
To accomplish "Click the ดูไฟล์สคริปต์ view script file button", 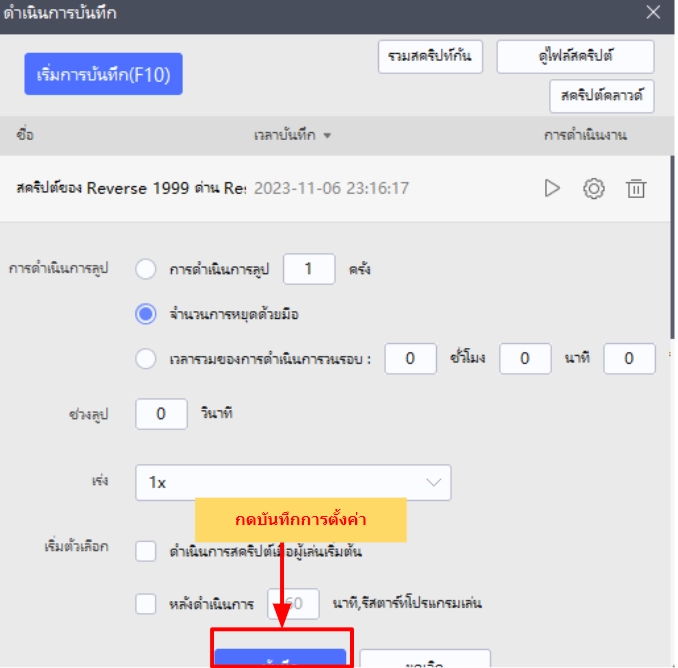I will [575, 57].
